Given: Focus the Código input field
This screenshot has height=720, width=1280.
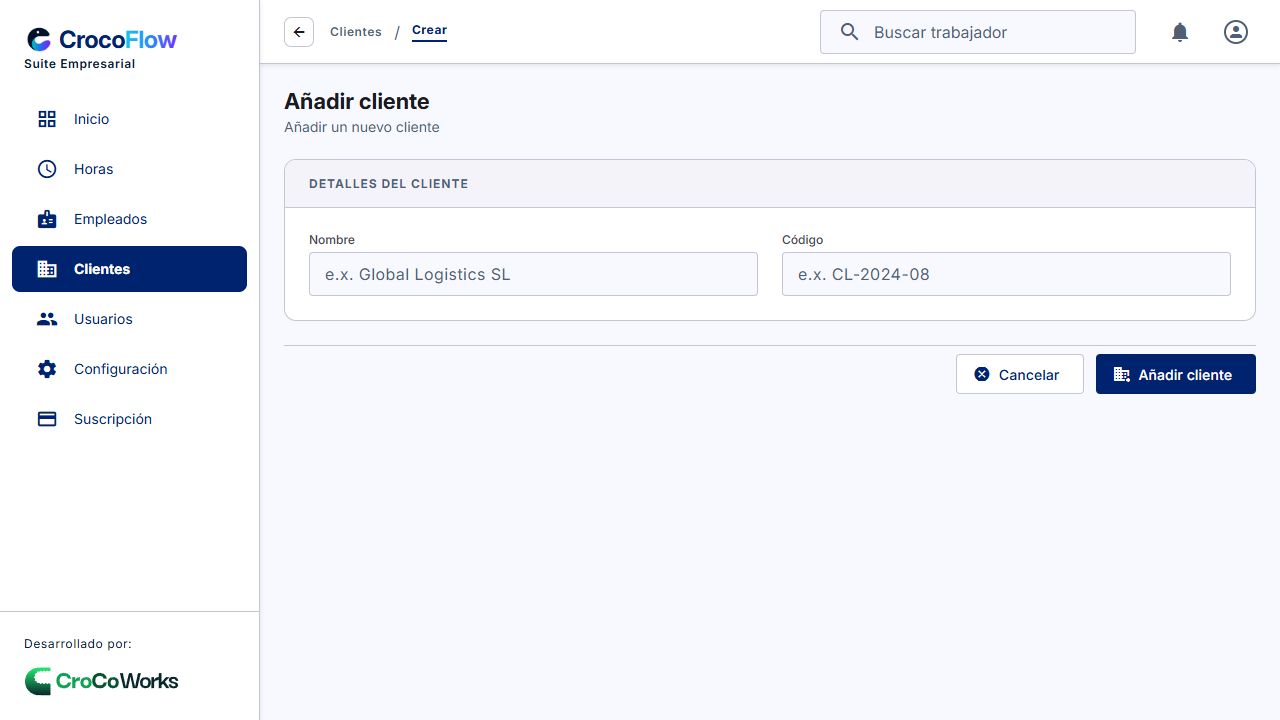Looking at the screenshot, I should point(1006,274).
